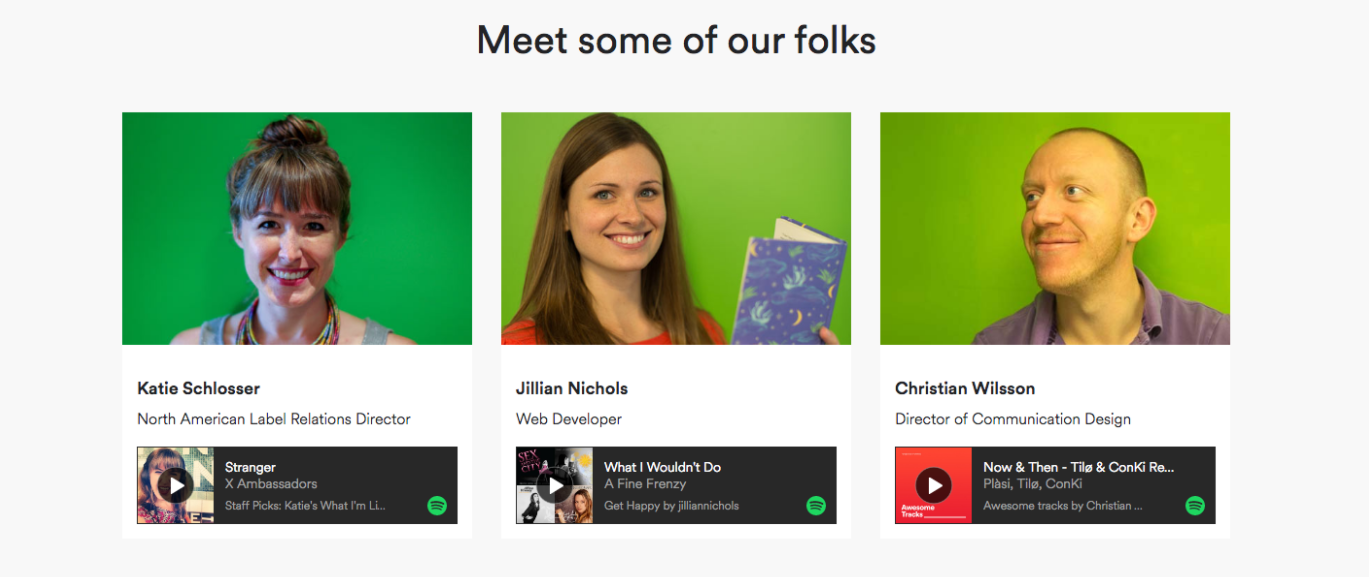Click the Jillian Nichols name heading
Screen dimensions: 1369x577
click(x=572, y=388)
